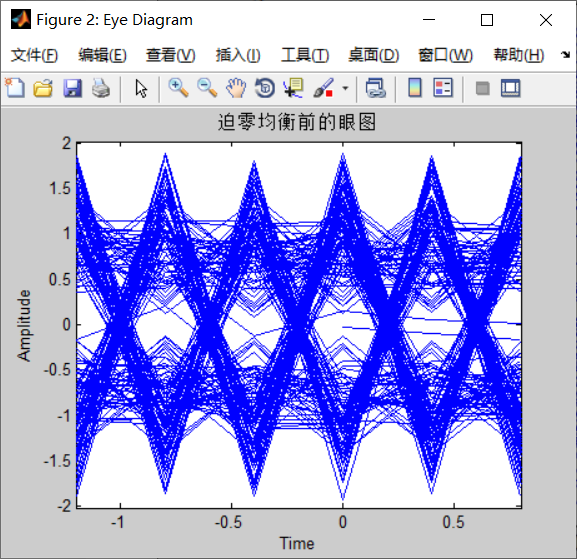Open the 查看(V) menu
This screenshot has height=559, width=577.
170,56
